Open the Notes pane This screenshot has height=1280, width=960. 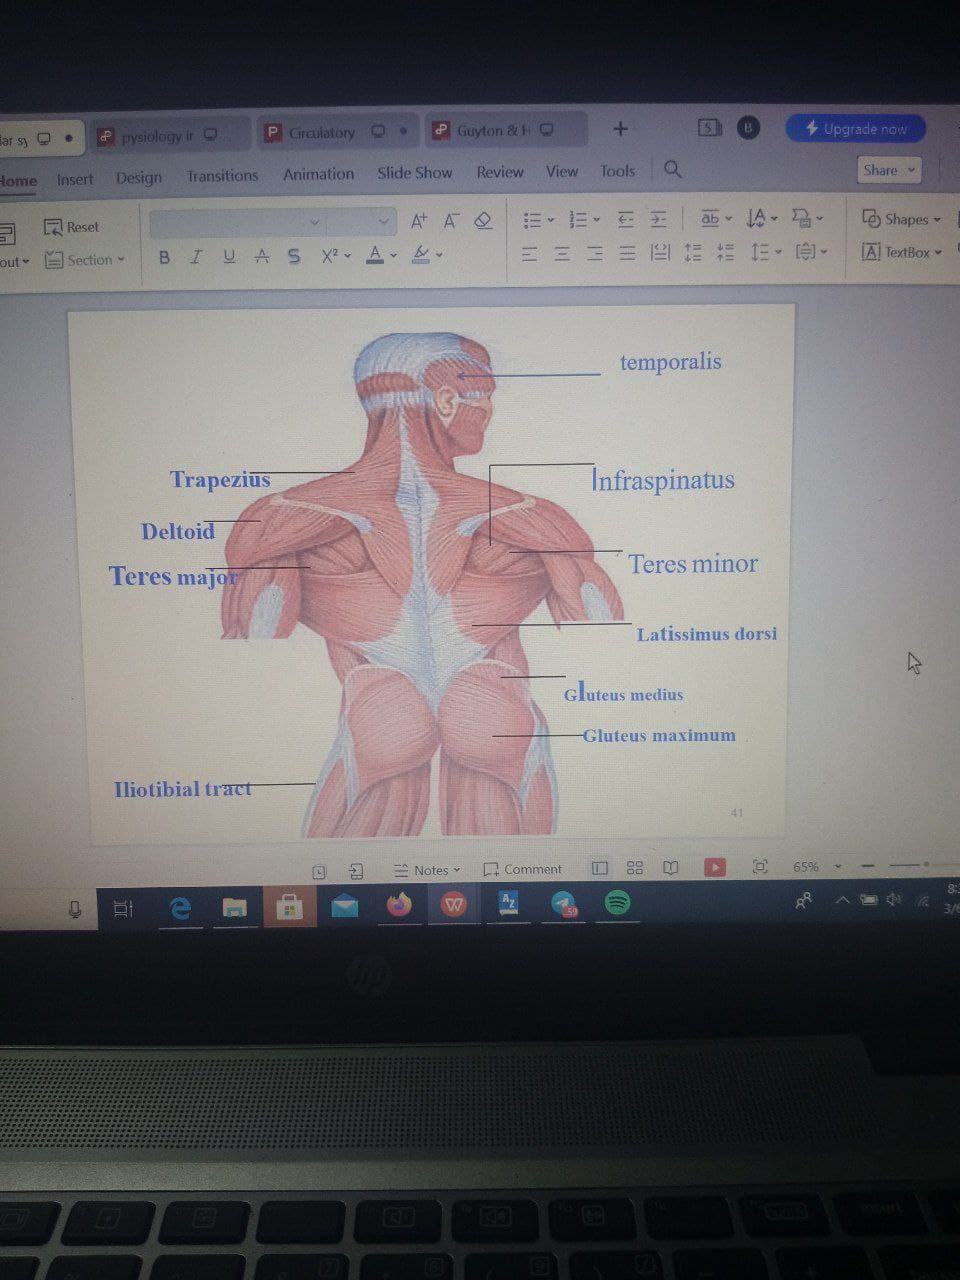[427, 870]
